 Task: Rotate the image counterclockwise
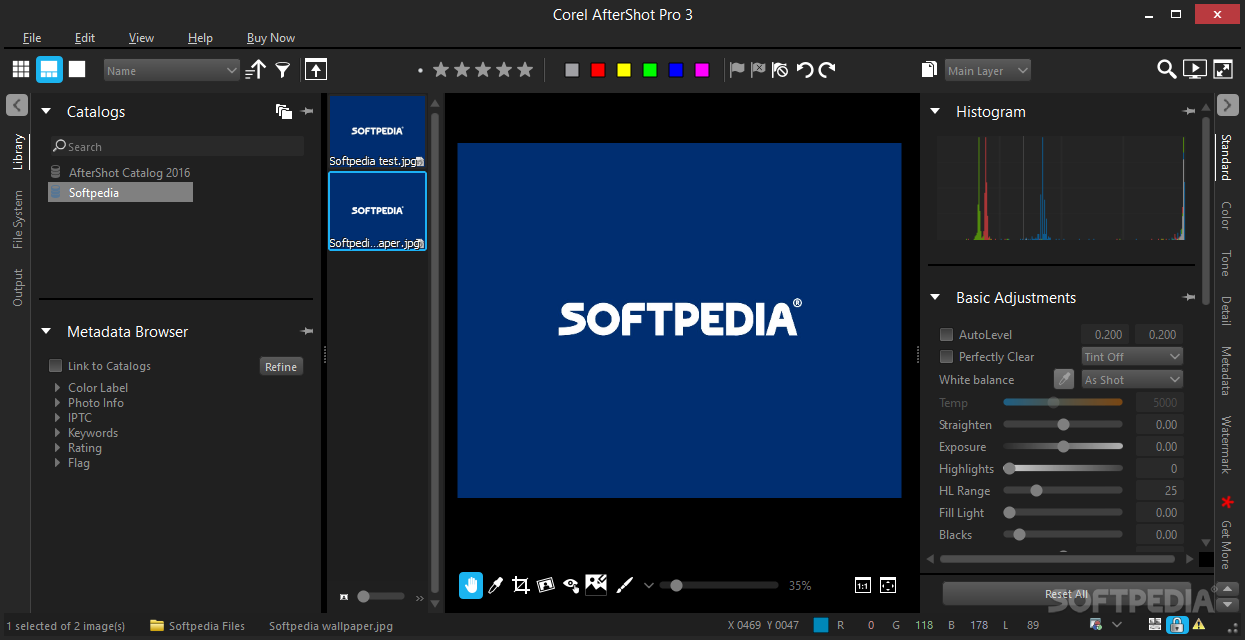click(x=804, y=70)
